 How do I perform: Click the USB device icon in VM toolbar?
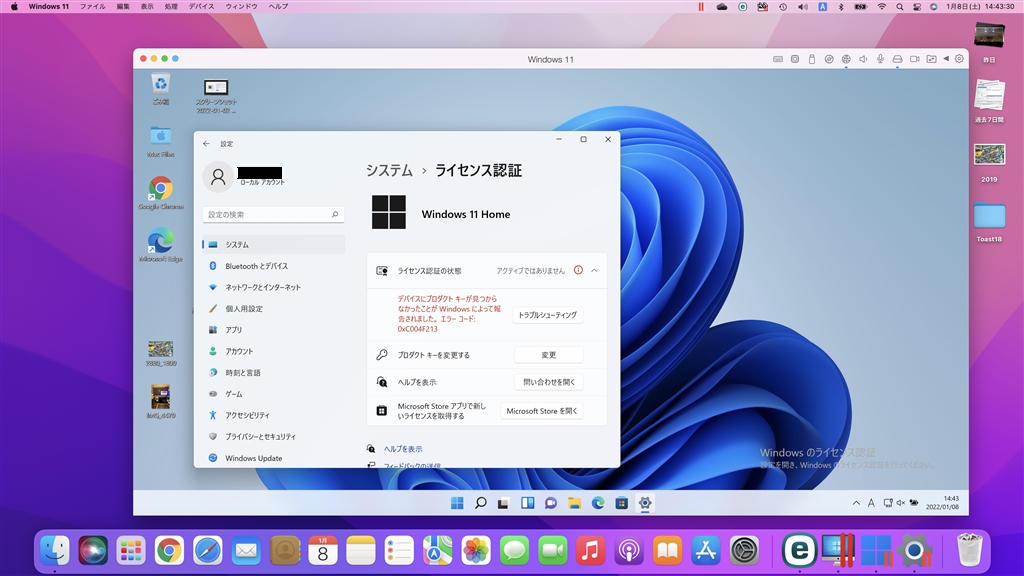pos(812,59)
